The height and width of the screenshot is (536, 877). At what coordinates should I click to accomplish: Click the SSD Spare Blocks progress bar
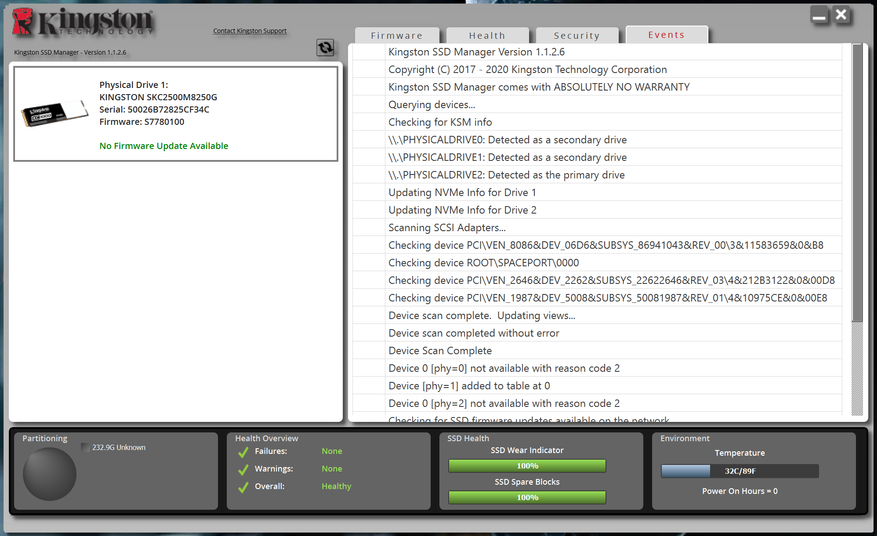pos(527,497)
